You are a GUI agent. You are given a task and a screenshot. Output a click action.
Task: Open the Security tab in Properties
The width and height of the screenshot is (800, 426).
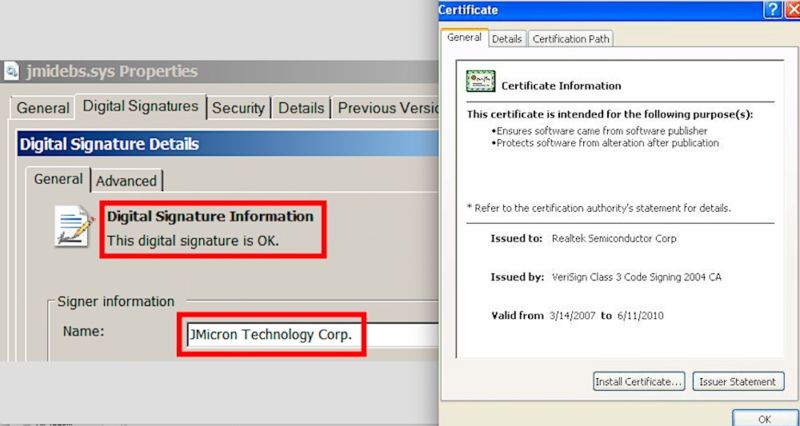(x=238, y=108)
